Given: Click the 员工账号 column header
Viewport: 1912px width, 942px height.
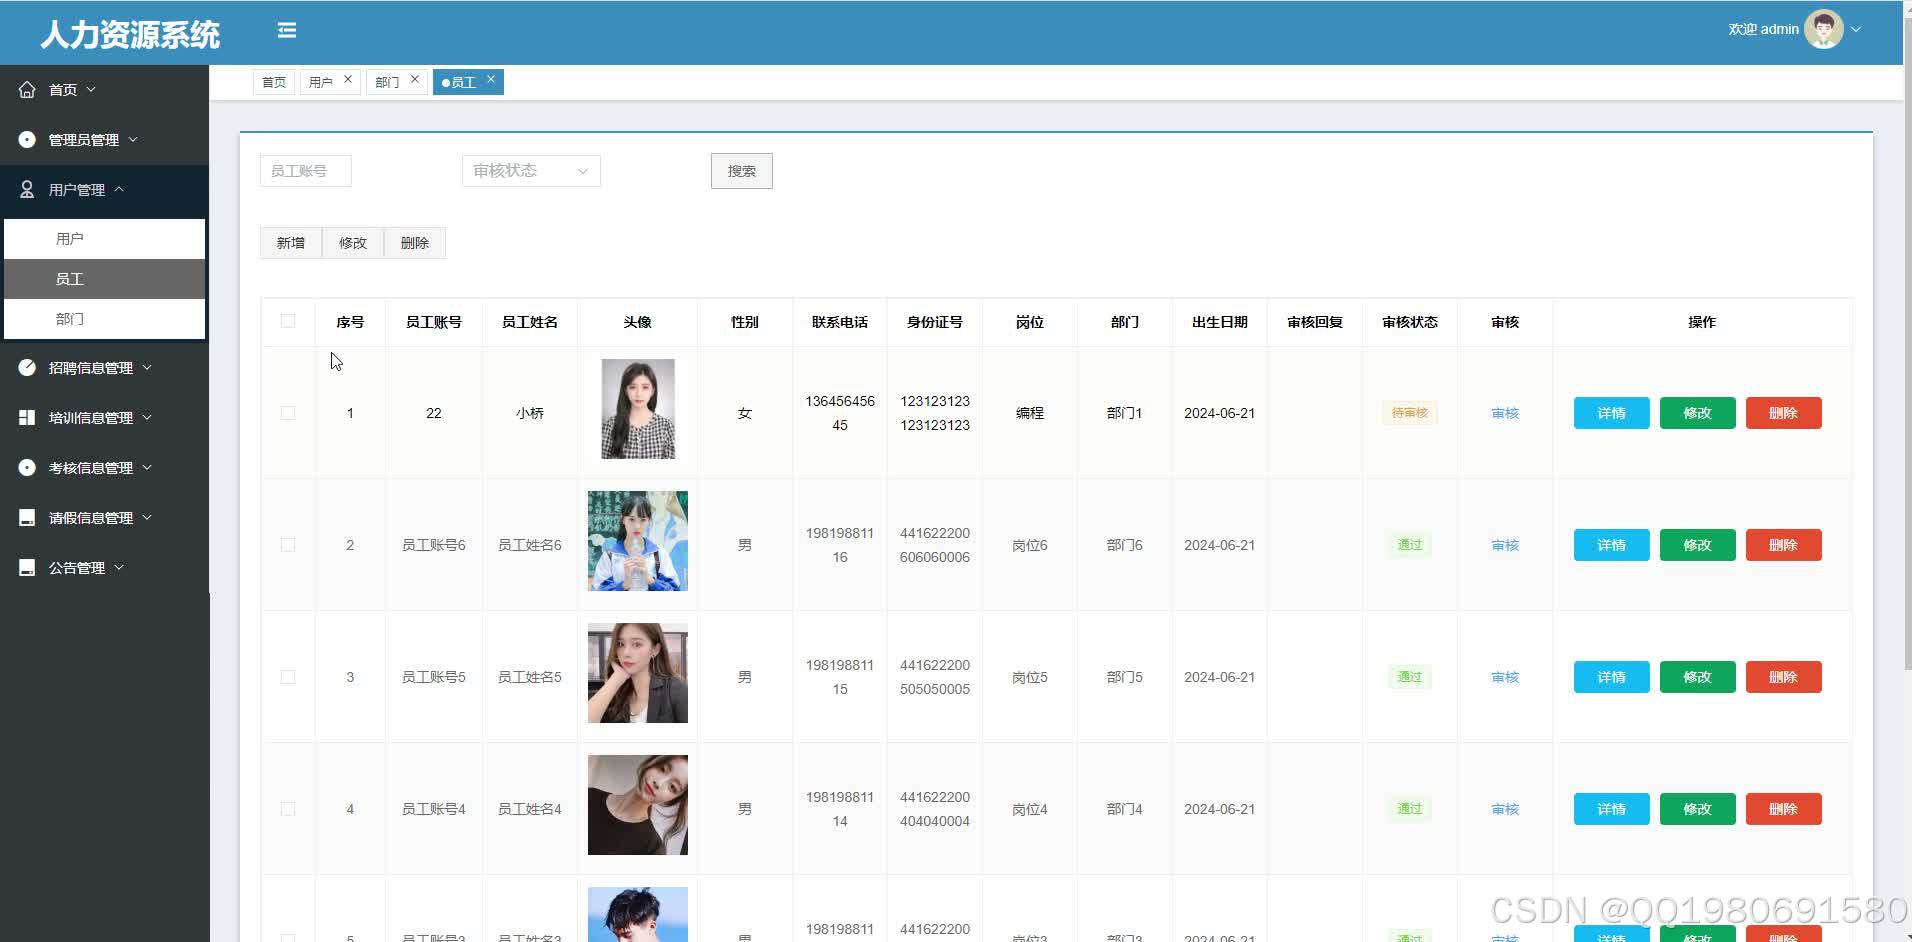Looking at the screenshot, I should tap(434, 322).
